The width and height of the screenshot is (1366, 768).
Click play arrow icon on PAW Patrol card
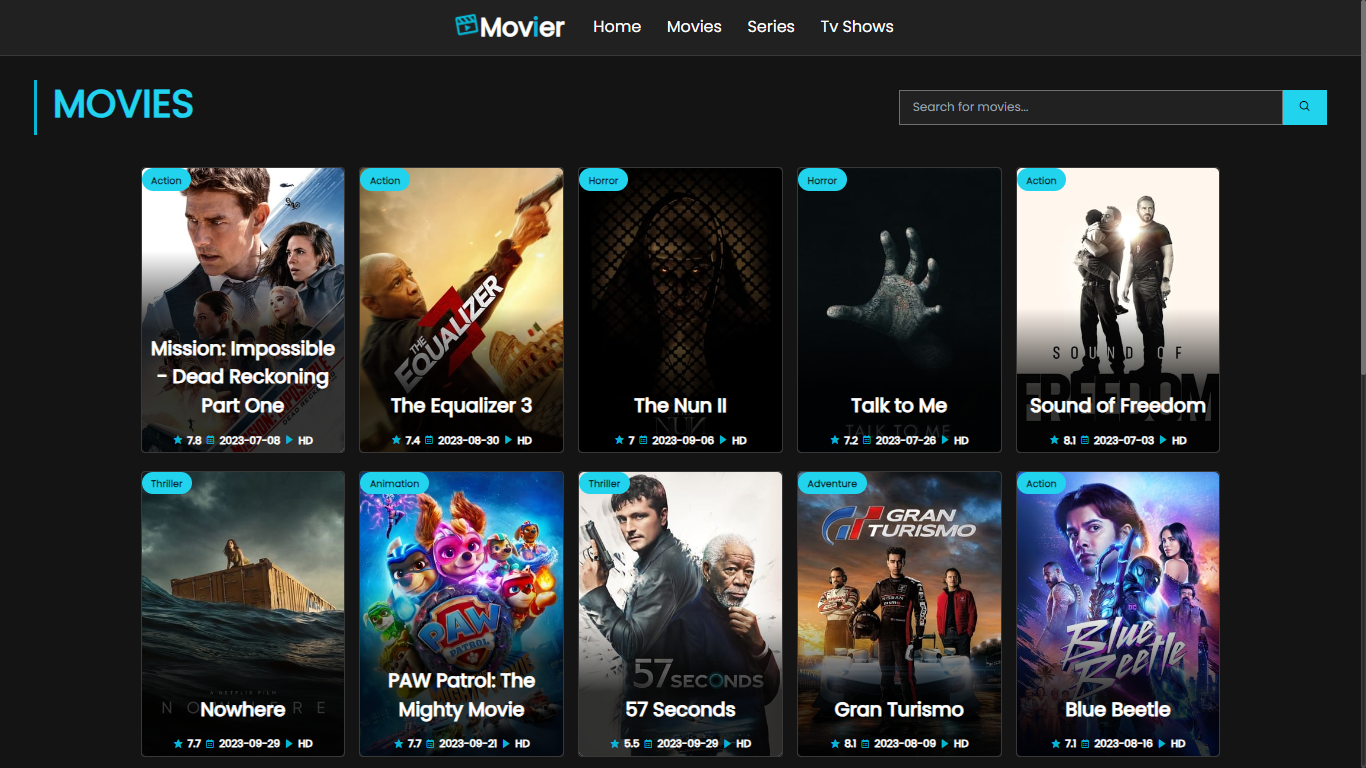(507, 744)
